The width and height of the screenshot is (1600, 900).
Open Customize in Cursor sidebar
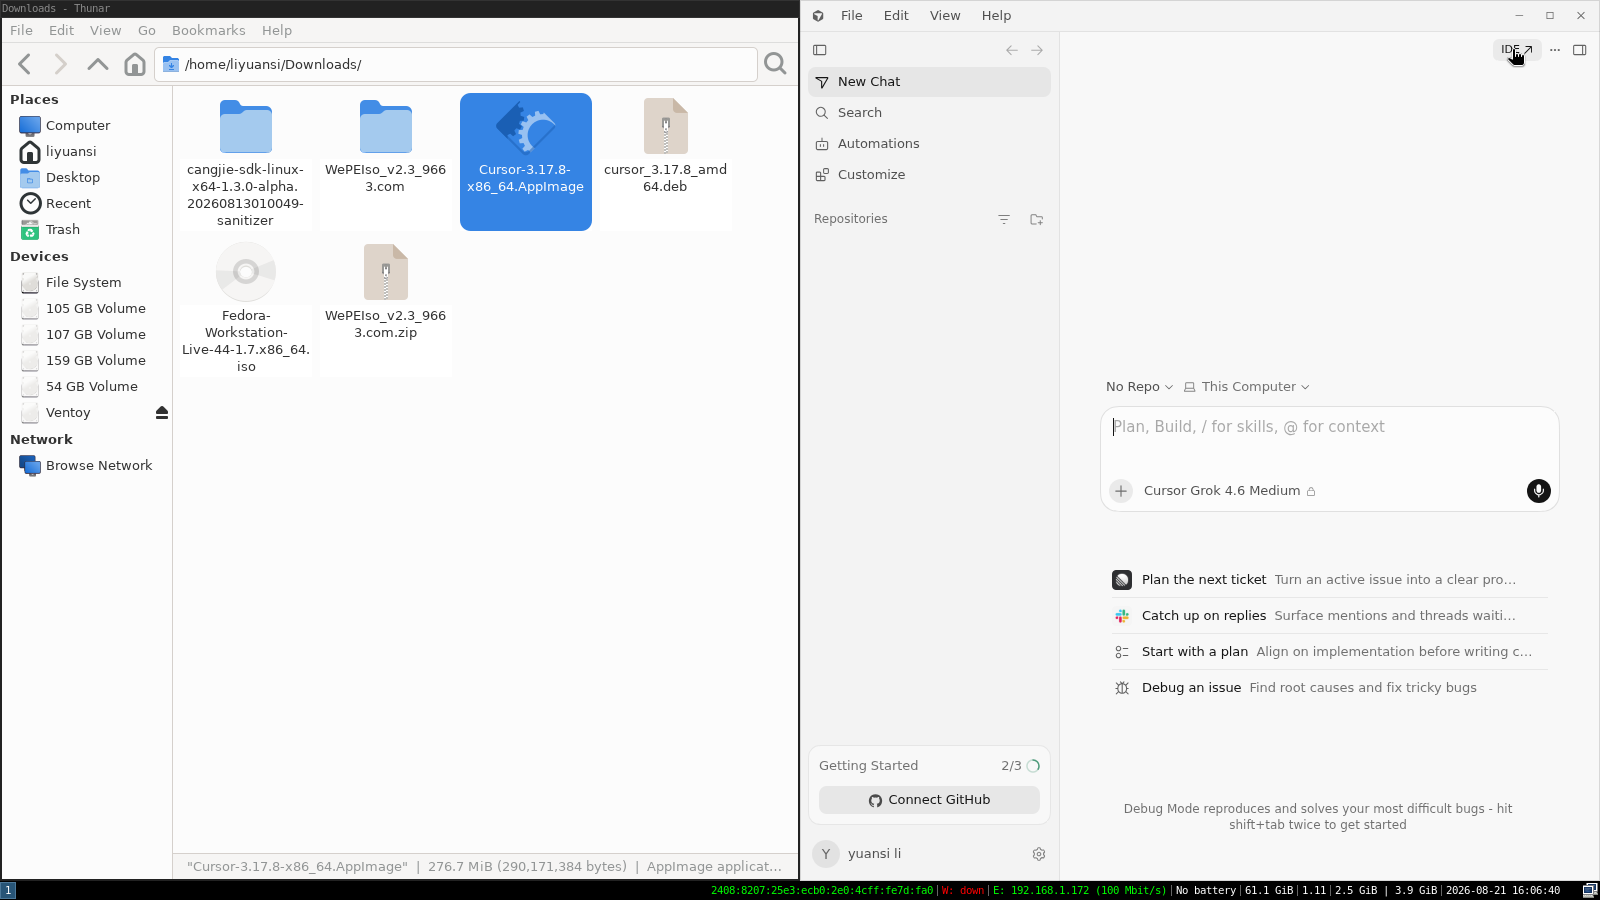point(929,175)
